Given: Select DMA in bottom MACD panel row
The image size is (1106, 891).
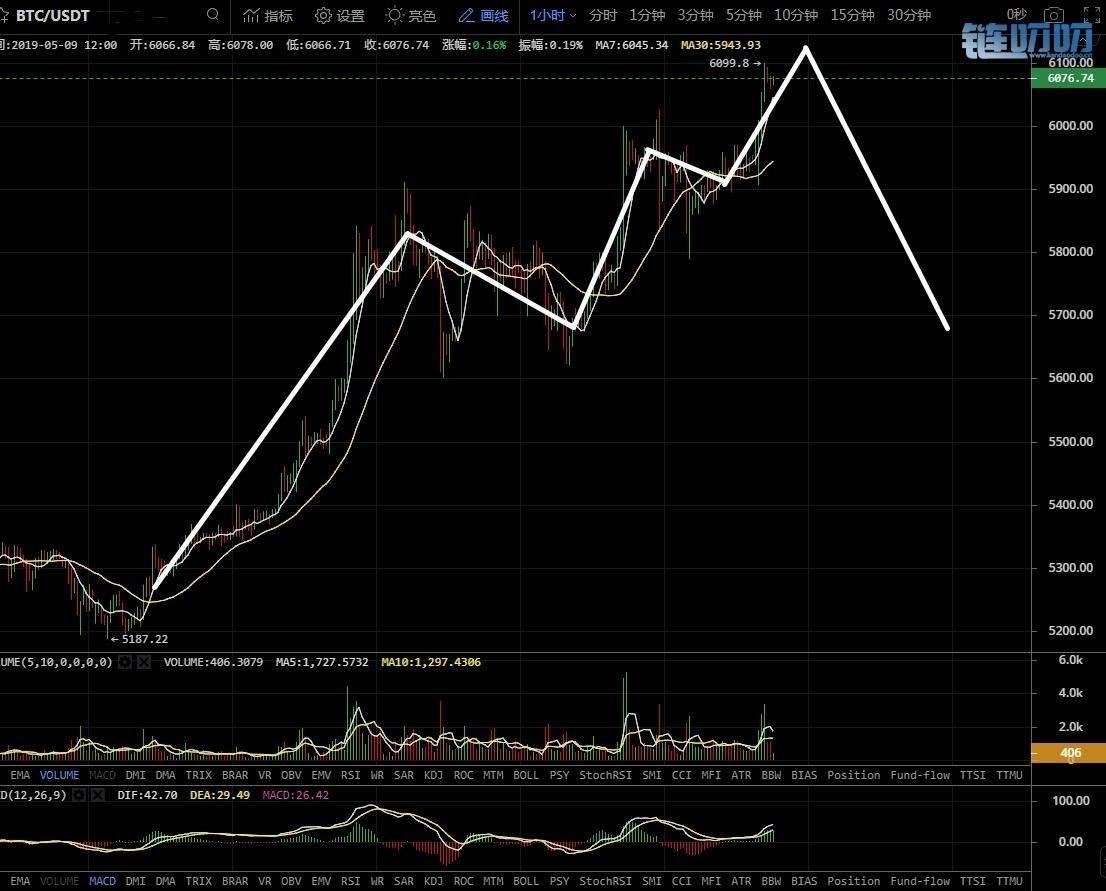Looking at the screenshot, I should (165, 880).
